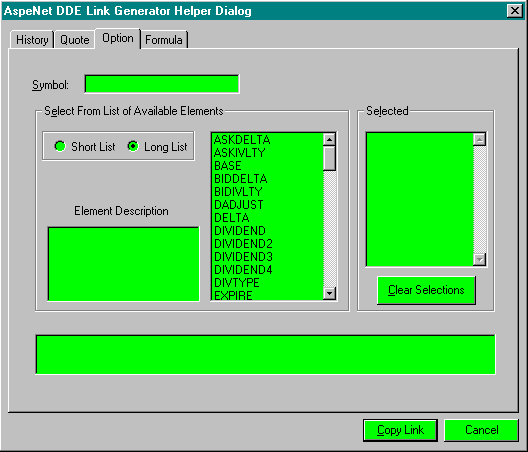Open the Quote tab
This screenshot has width=528, height=452.
point(74,40)
